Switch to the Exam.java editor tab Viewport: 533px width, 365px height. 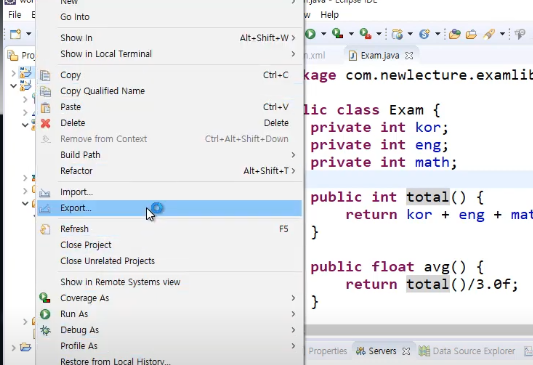(380, 55)
